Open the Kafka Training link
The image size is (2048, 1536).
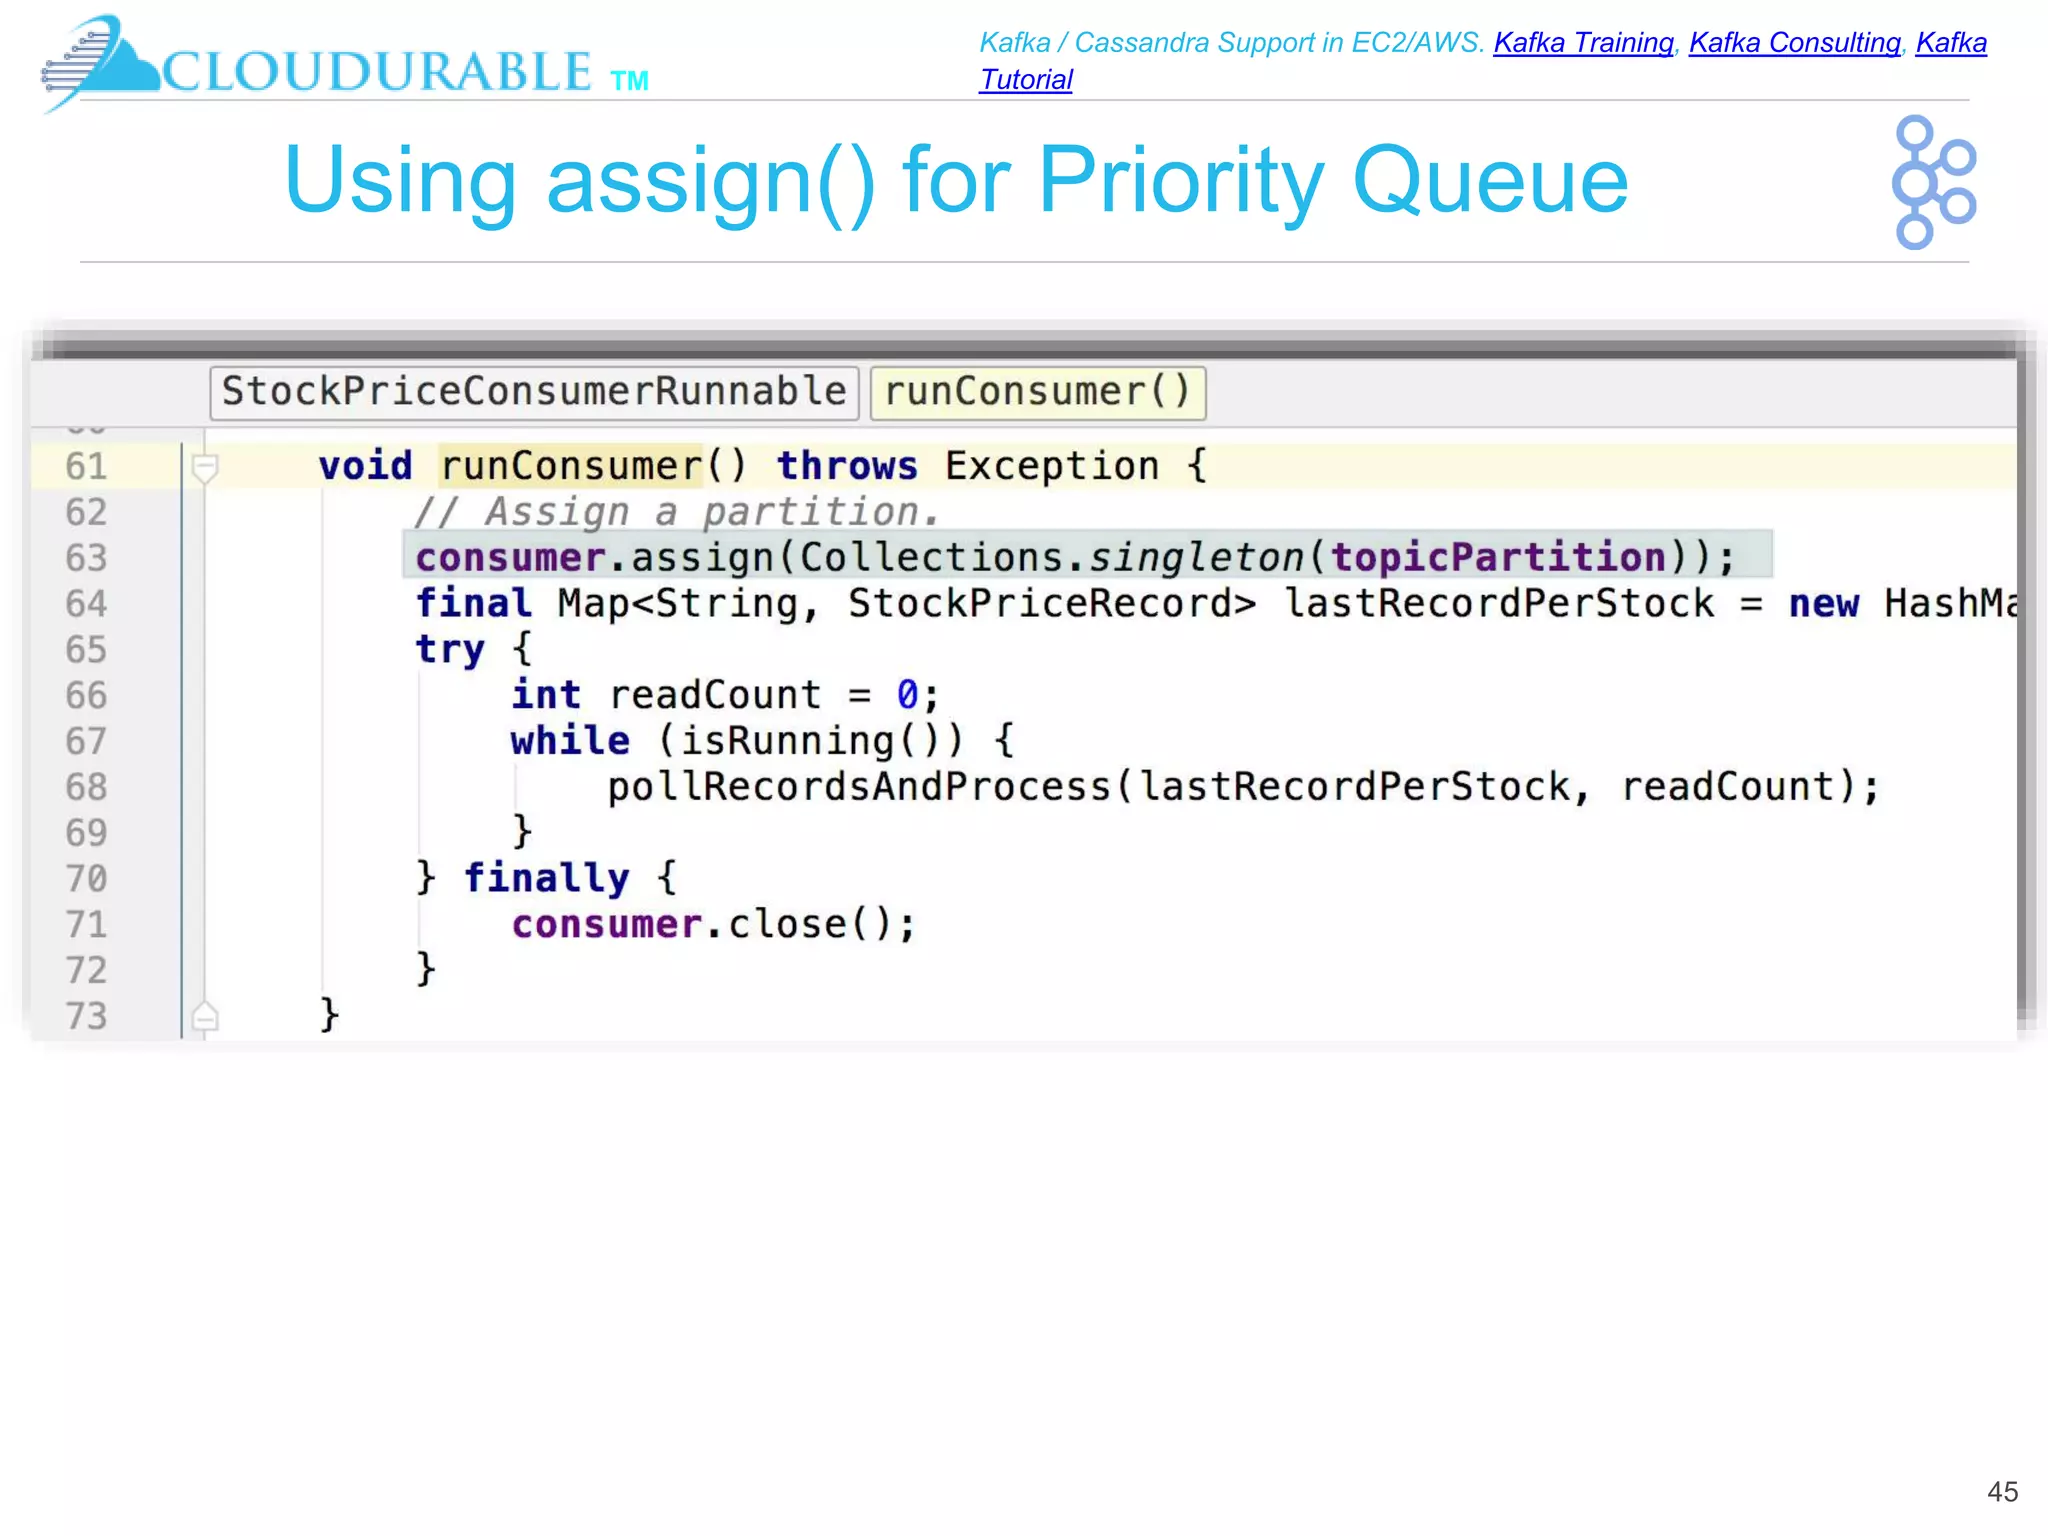[1583, 43]
